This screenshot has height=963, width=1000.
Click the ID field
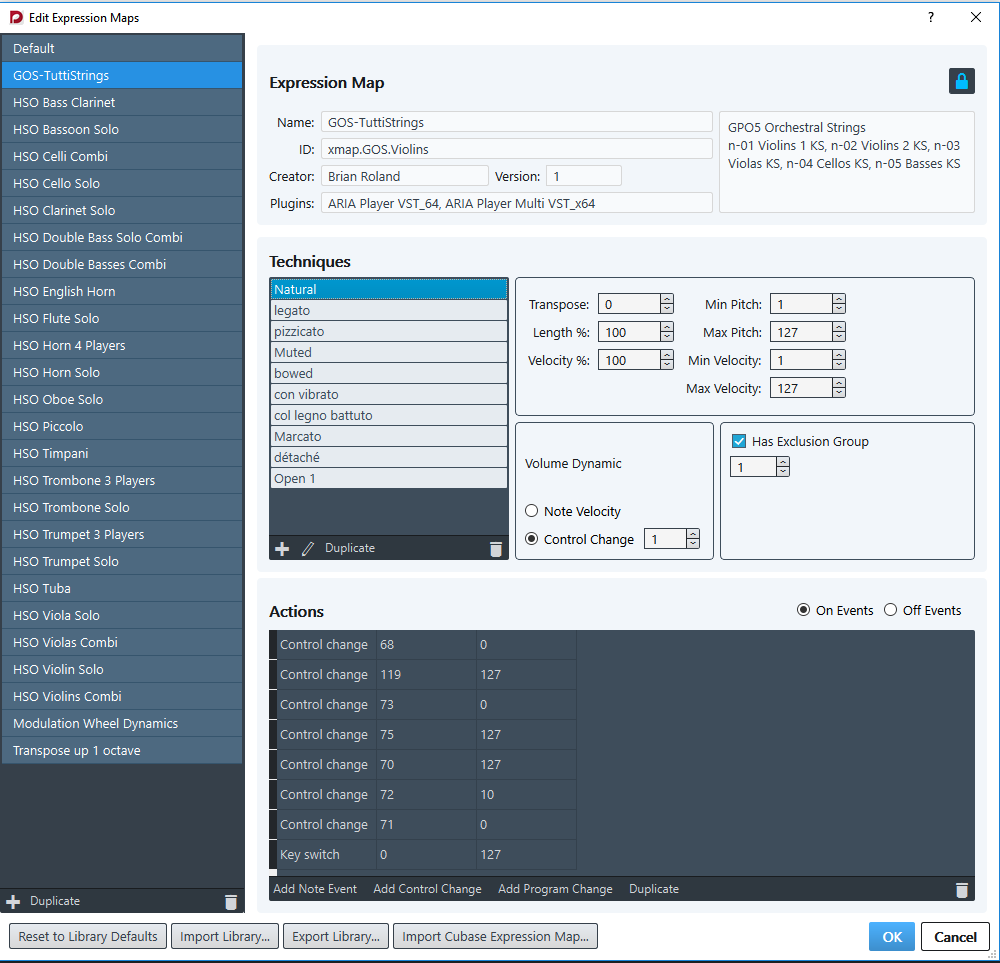click(517, 149)
